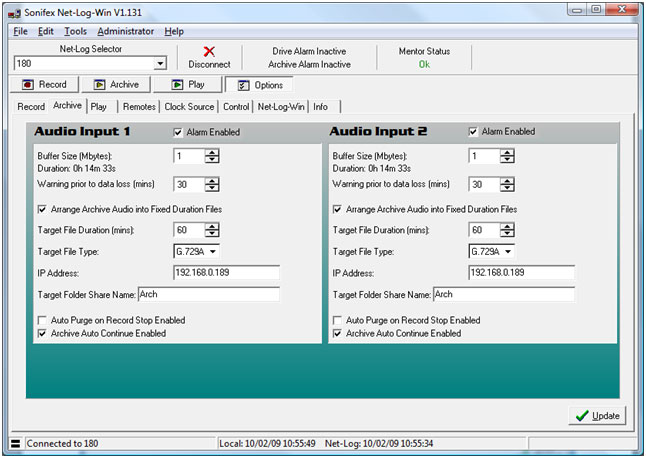Open the Help menu
The image size is (646, 458).
pyautogui.click(x=174, y=31)
